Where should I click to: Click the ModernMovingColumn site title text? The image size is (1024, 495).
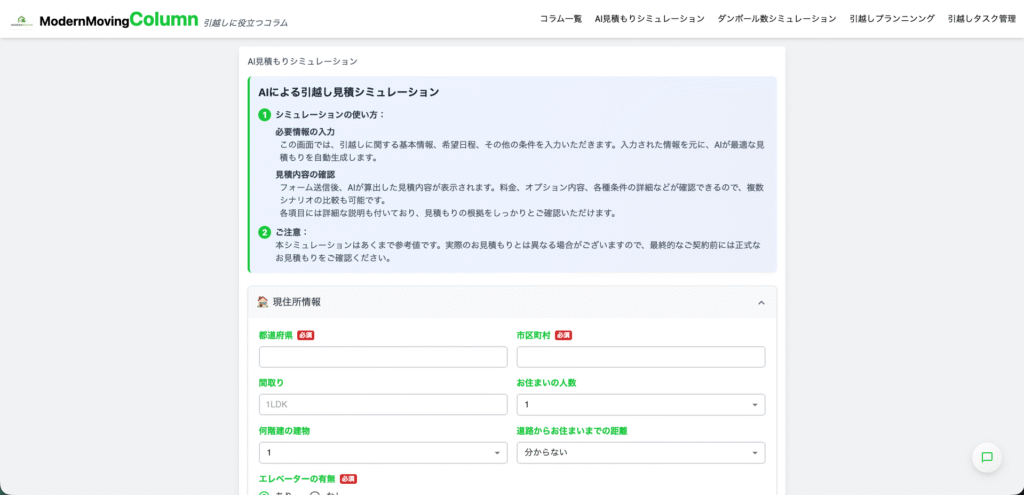[118, 20]
